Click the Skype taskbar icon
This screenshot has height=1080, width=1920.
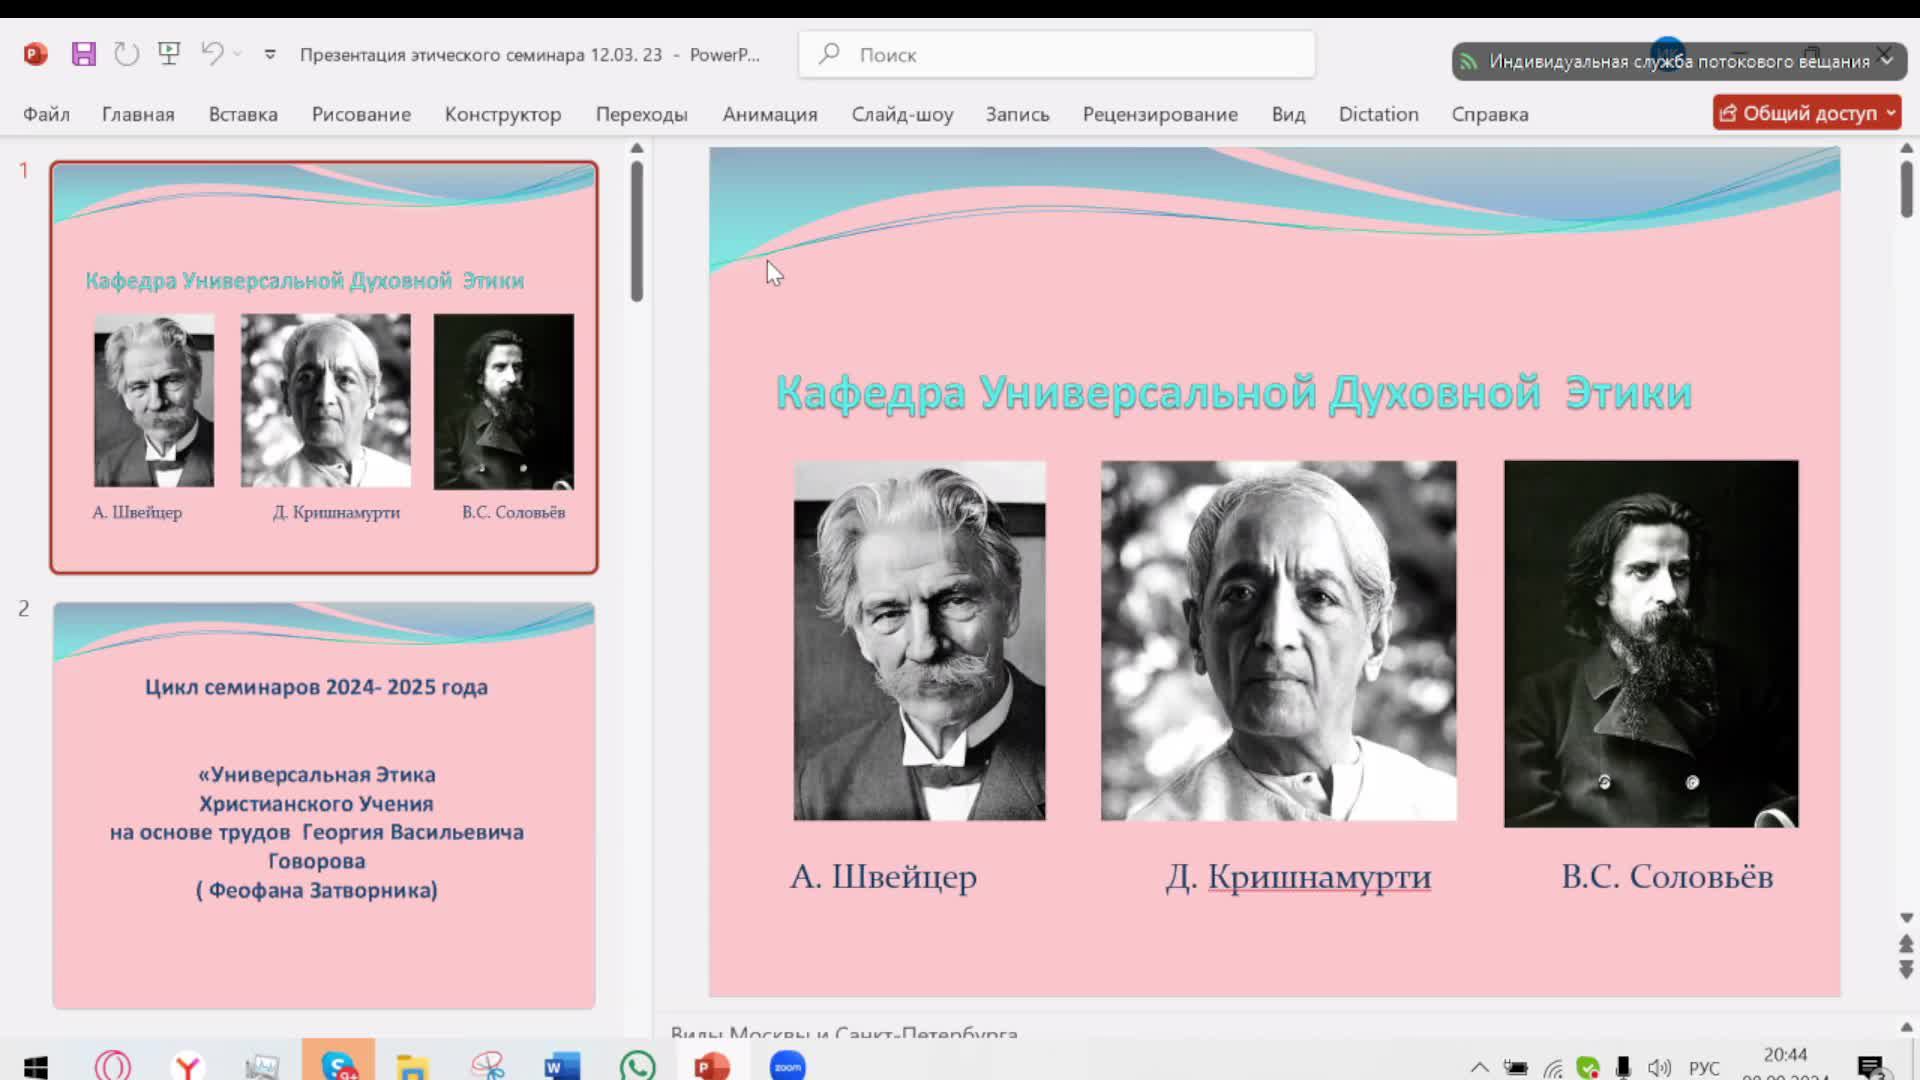pos(339,1066)
